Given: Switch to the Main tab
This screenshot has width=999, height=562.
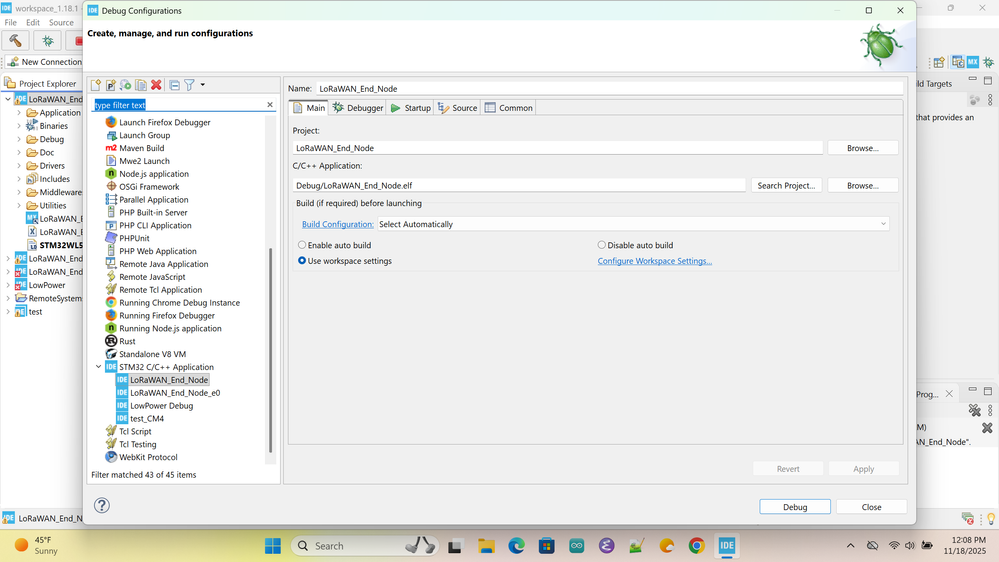Looking at the screenshot, I should (309, 108).
